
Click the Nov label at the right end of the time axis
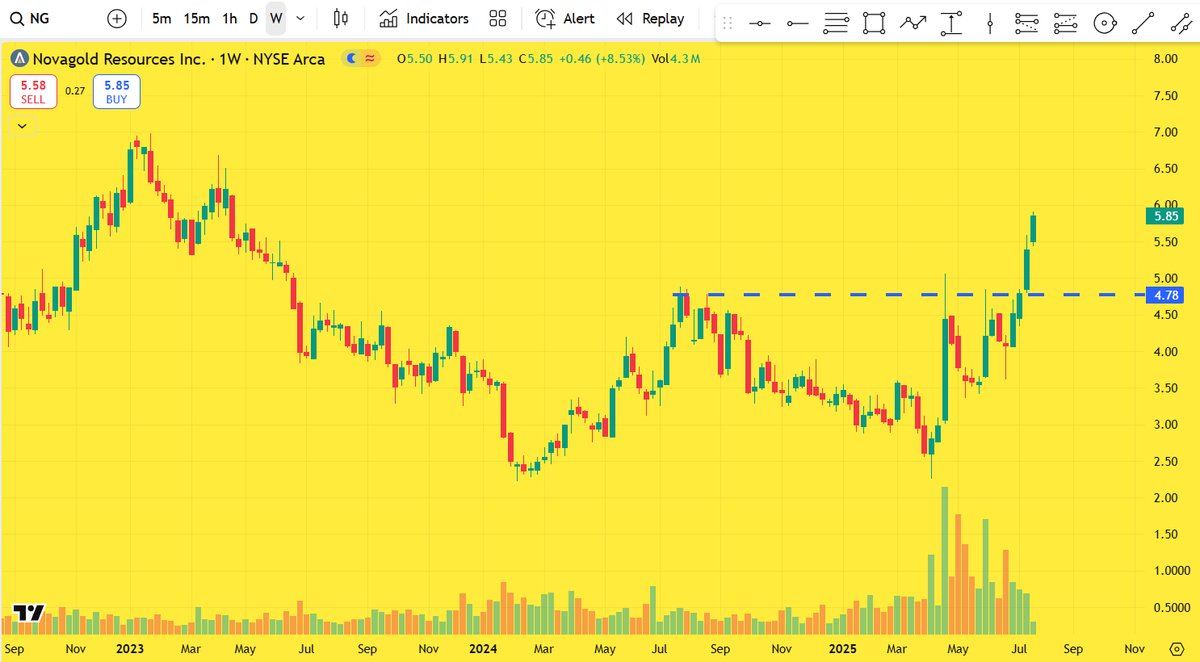click(1135, 648)
